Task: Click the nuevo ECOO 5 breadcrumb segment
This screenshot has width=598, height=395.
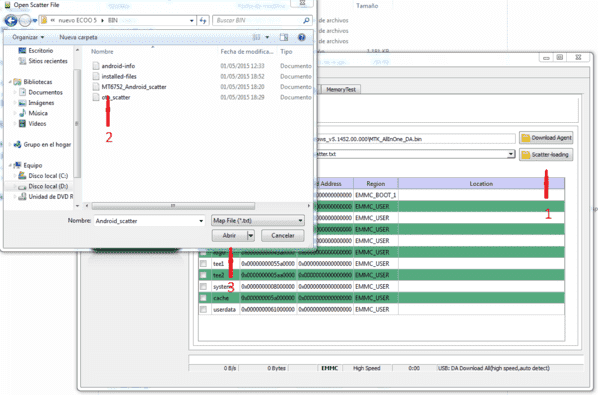Action: [77, 21]
